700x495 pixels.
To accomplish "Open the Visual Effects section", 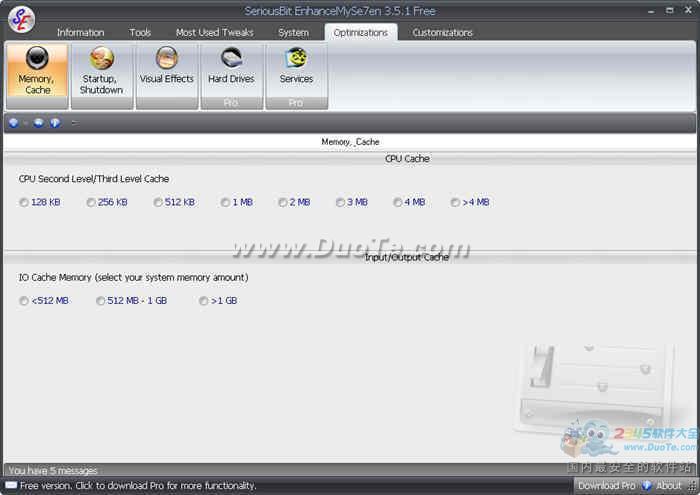I will (x=167, y=76).
